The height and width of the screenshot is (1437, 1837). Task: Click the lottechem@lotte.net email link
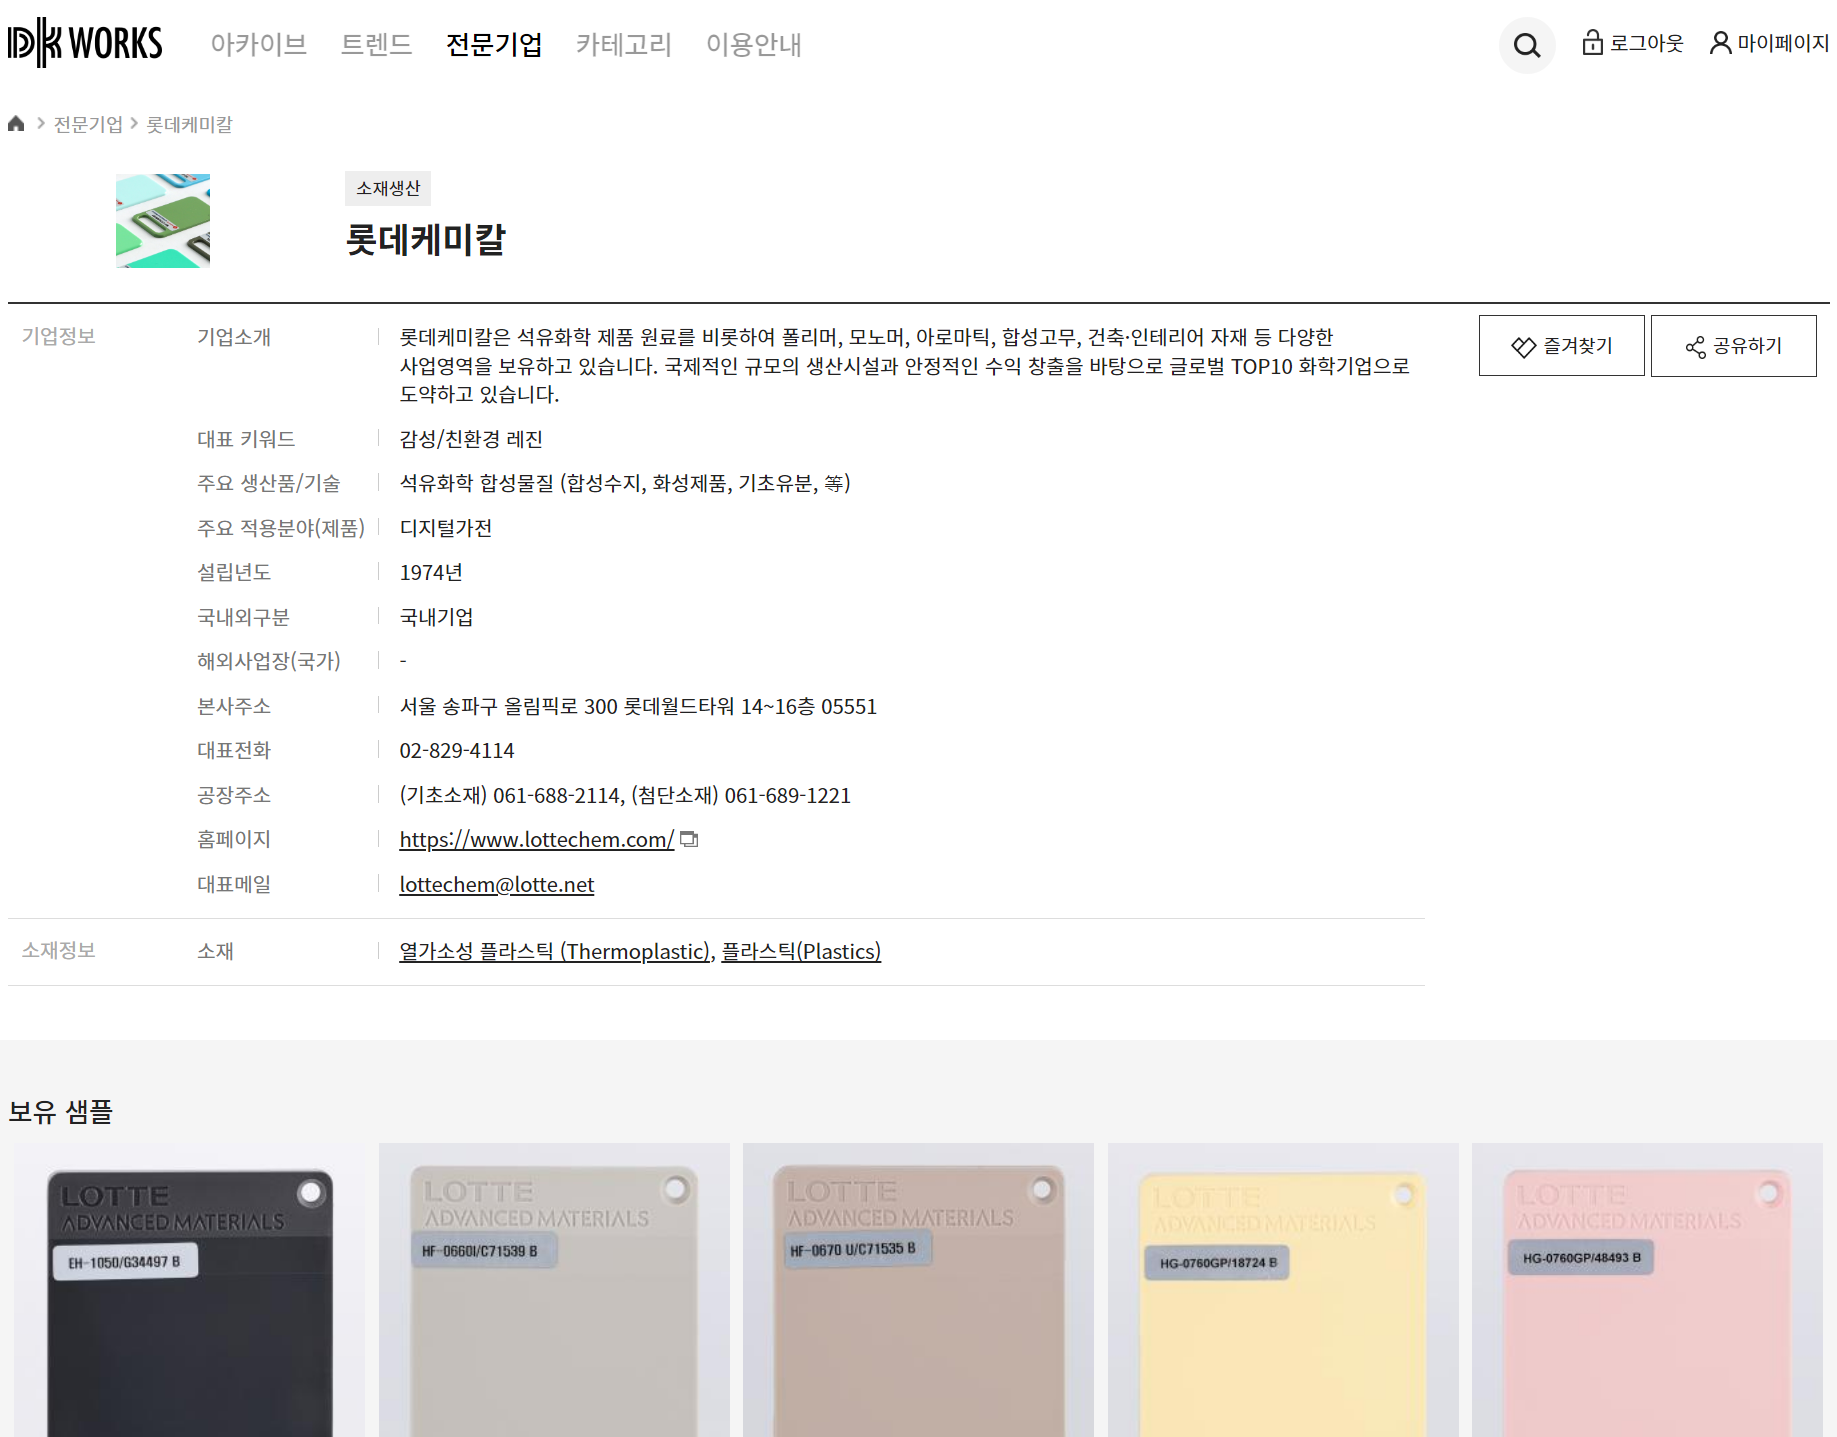(x=497, y=885)
